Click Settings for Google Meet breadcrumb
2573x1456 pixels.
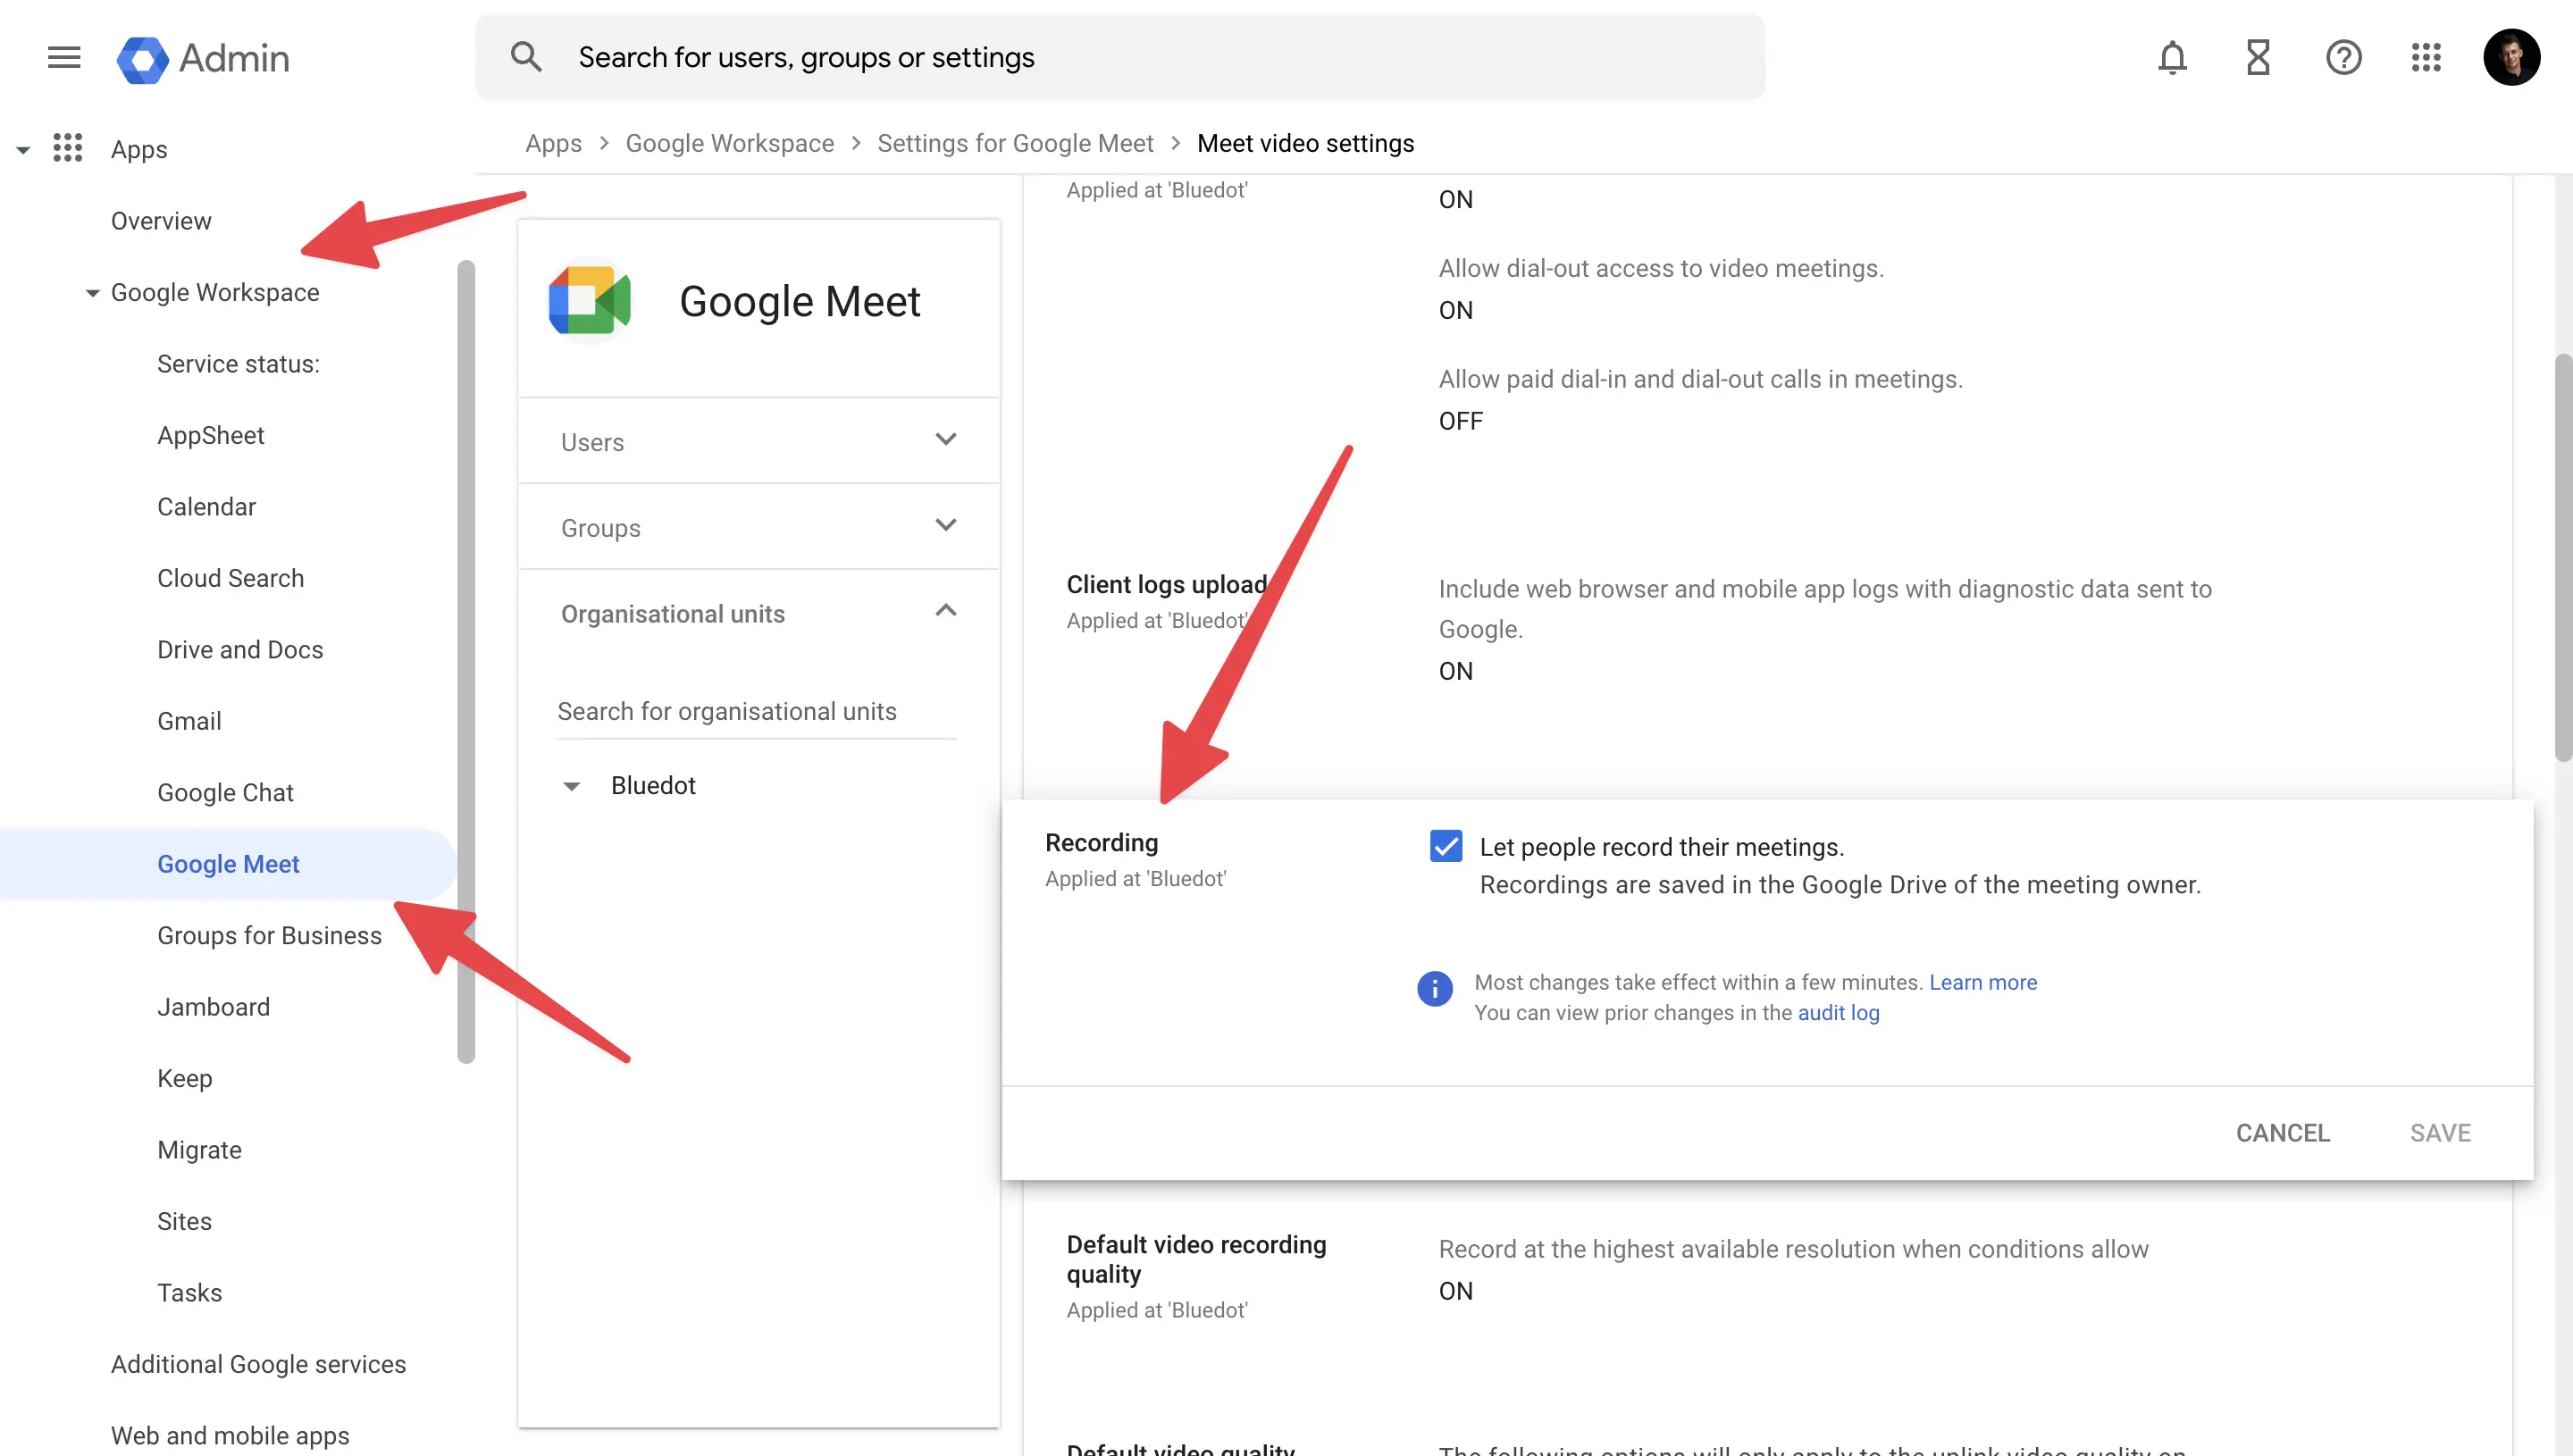(x=1015, y=143)
